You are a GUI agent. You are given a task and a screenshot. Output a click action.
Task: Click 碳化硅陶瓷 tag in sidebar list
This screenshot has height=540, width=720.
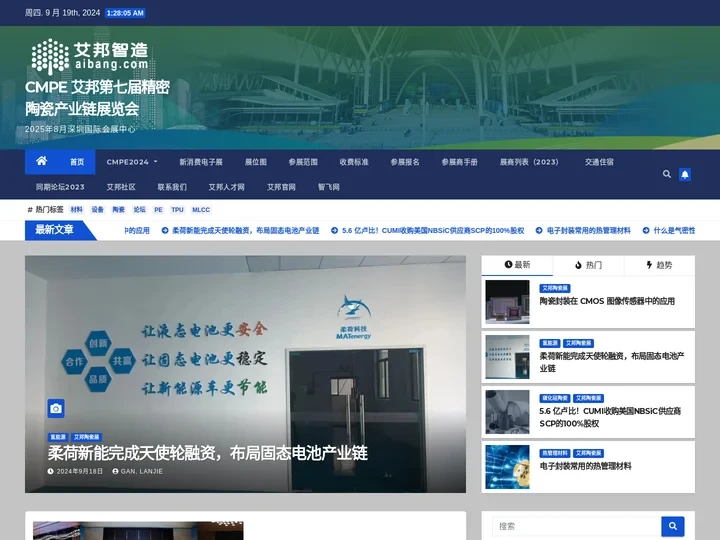[x=554, y=398]
